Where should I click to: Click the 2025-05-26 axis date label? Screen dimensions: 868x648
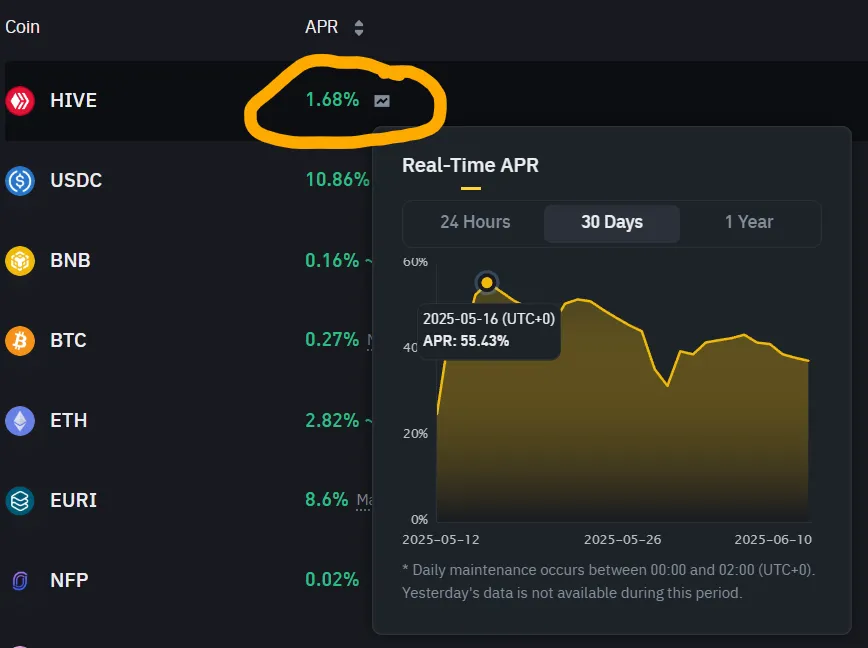(622, 540)
